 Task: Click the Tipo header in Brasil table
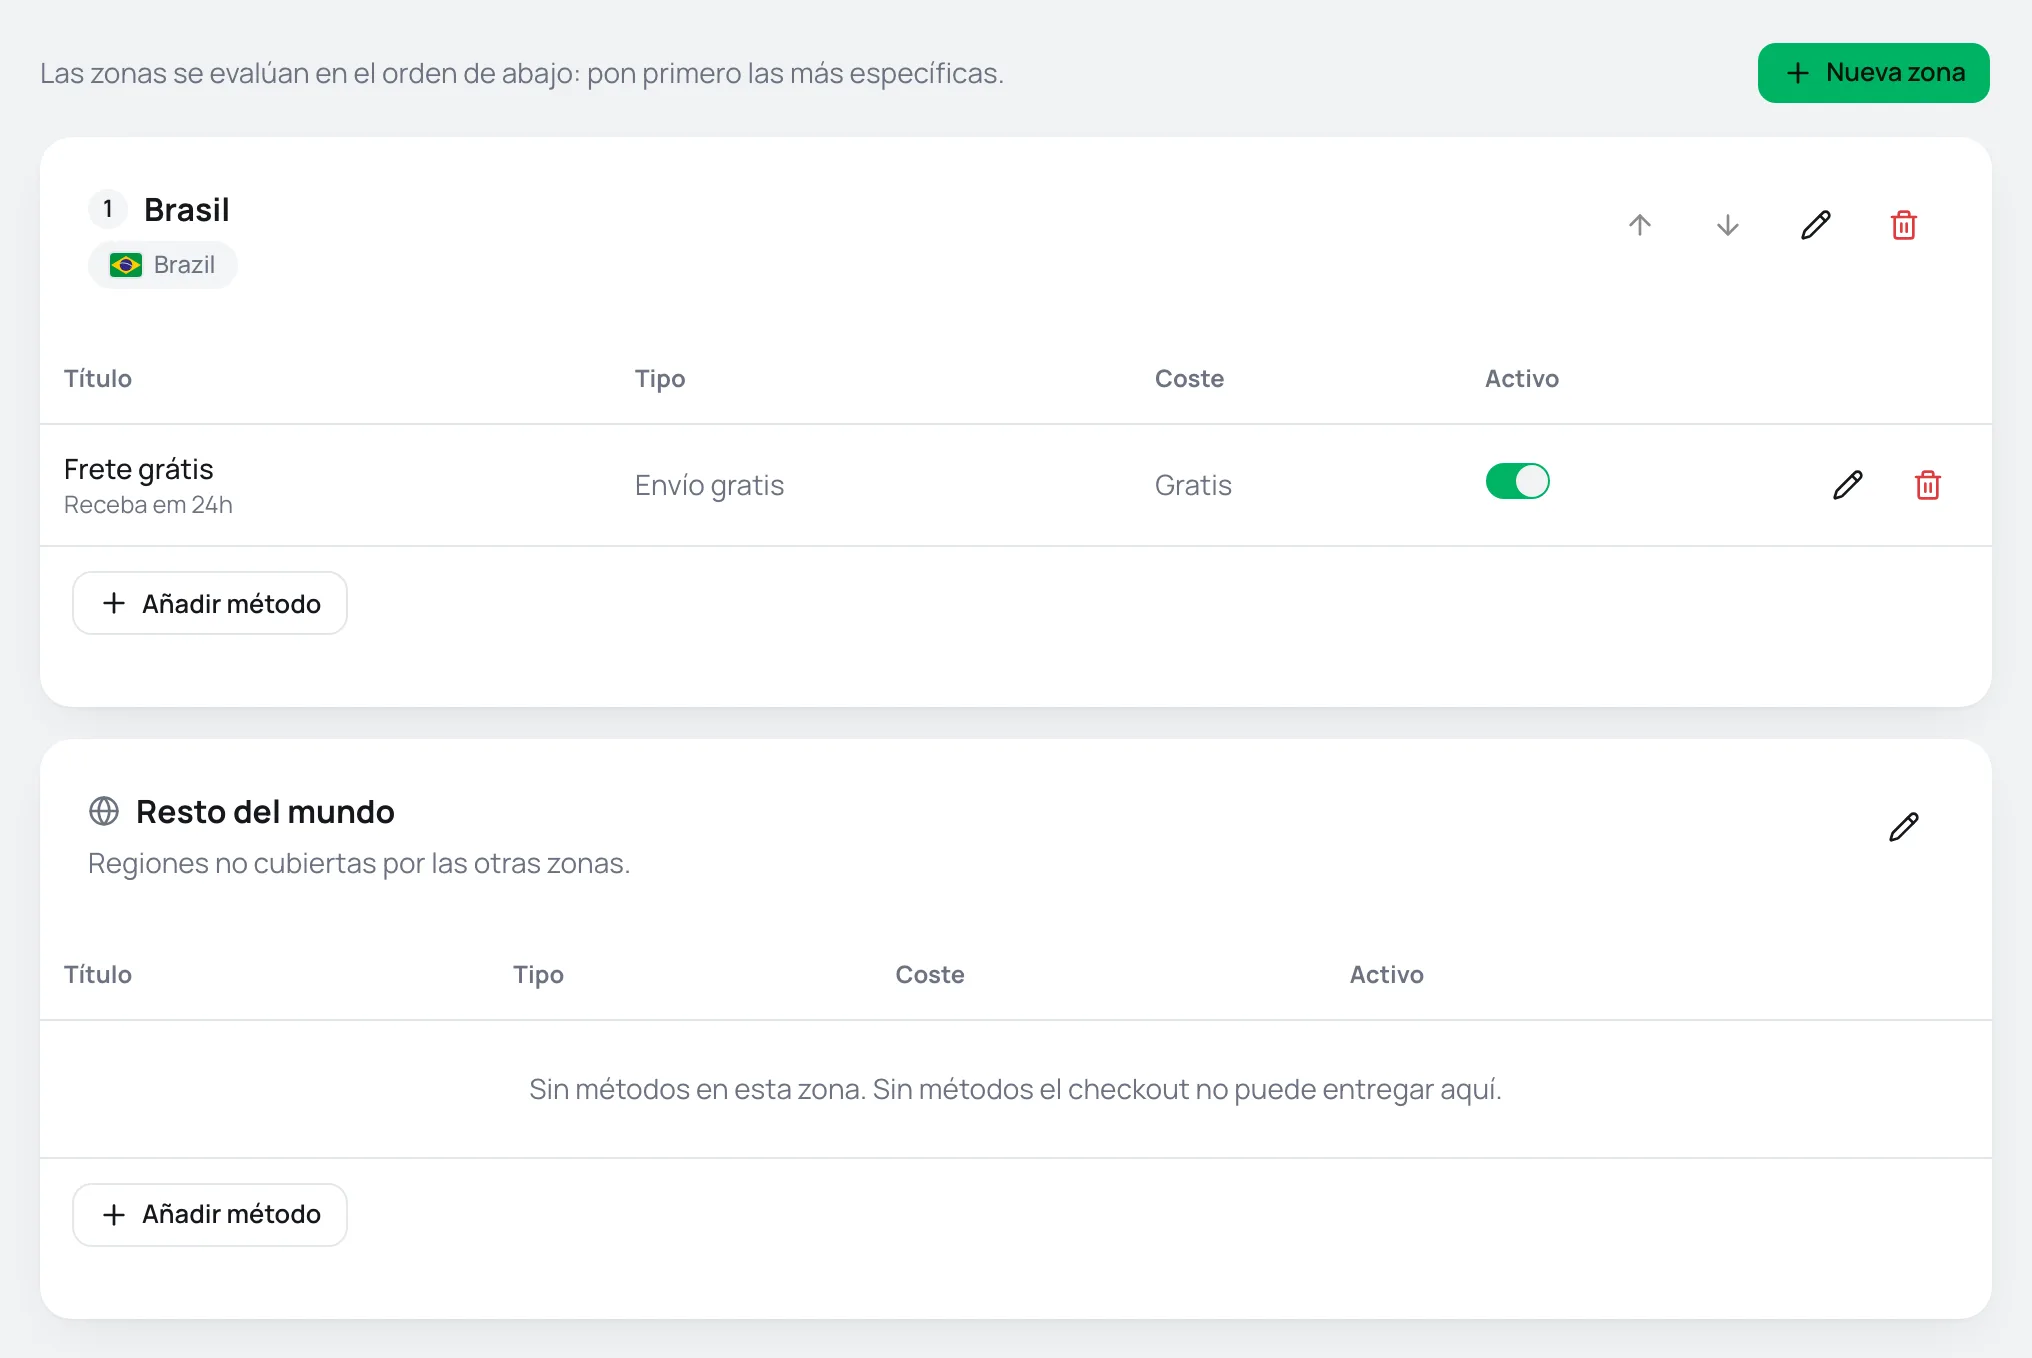point(660,379)
